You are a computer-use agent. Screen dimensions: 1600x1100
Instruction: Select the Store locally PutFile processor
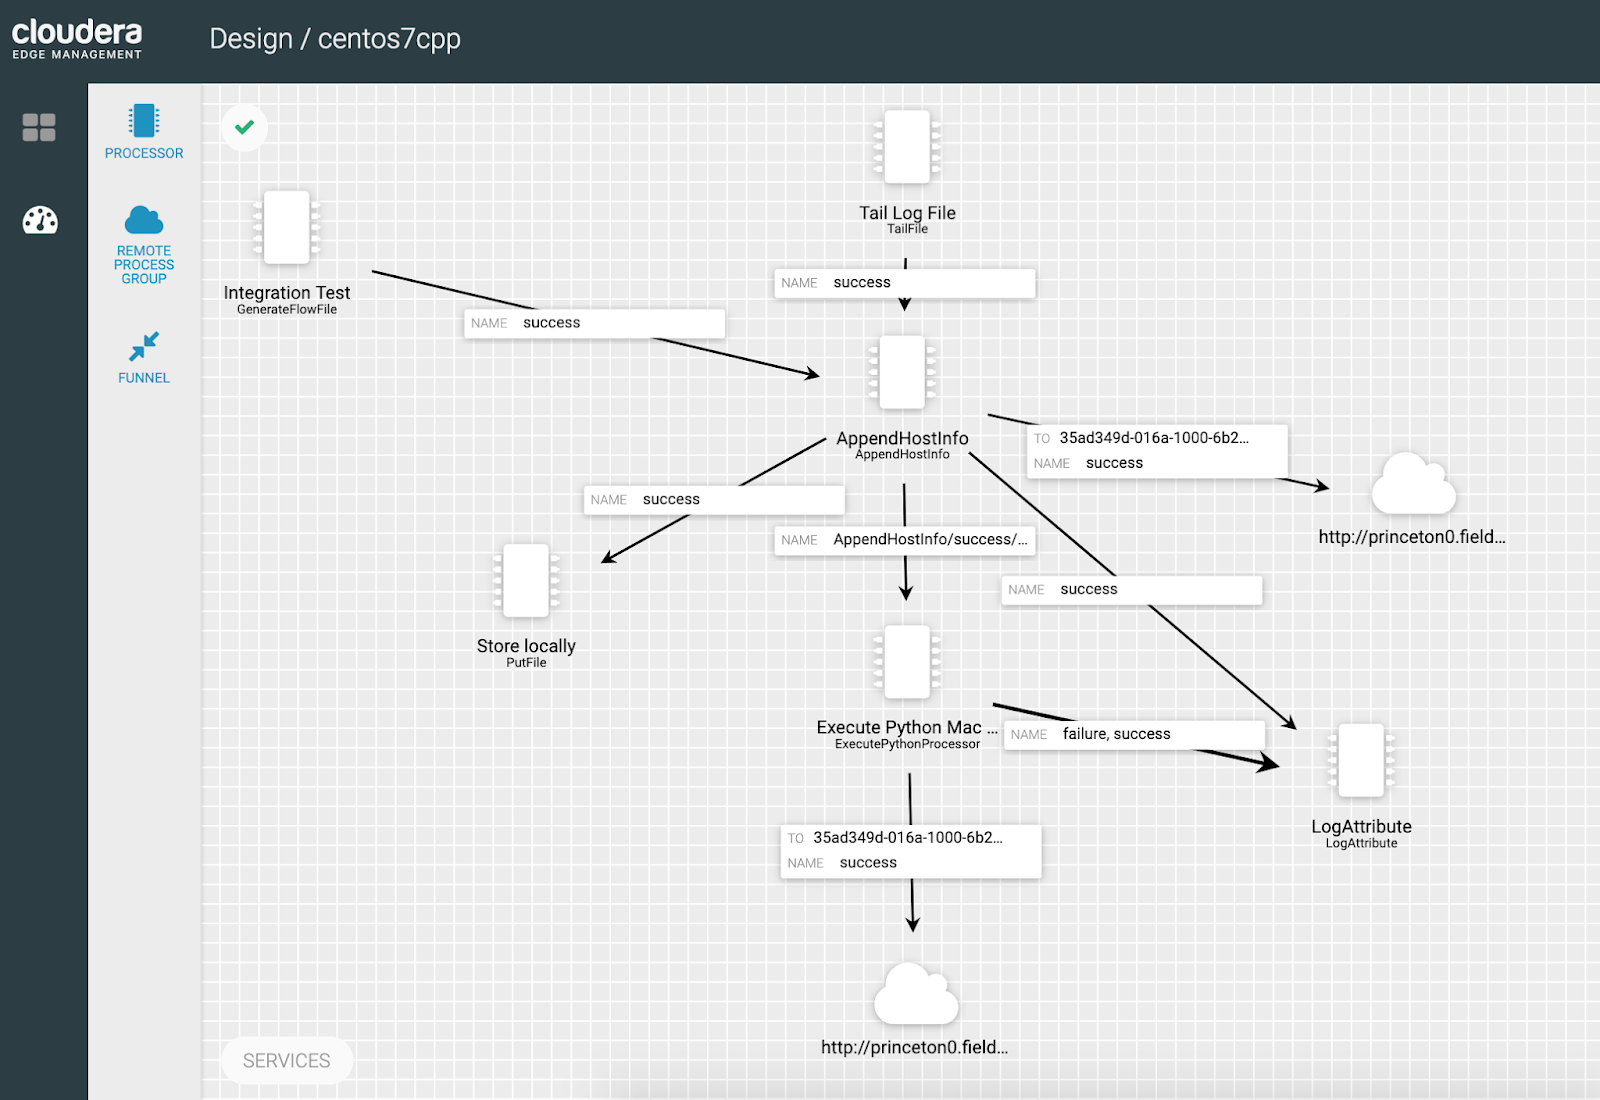526,582
